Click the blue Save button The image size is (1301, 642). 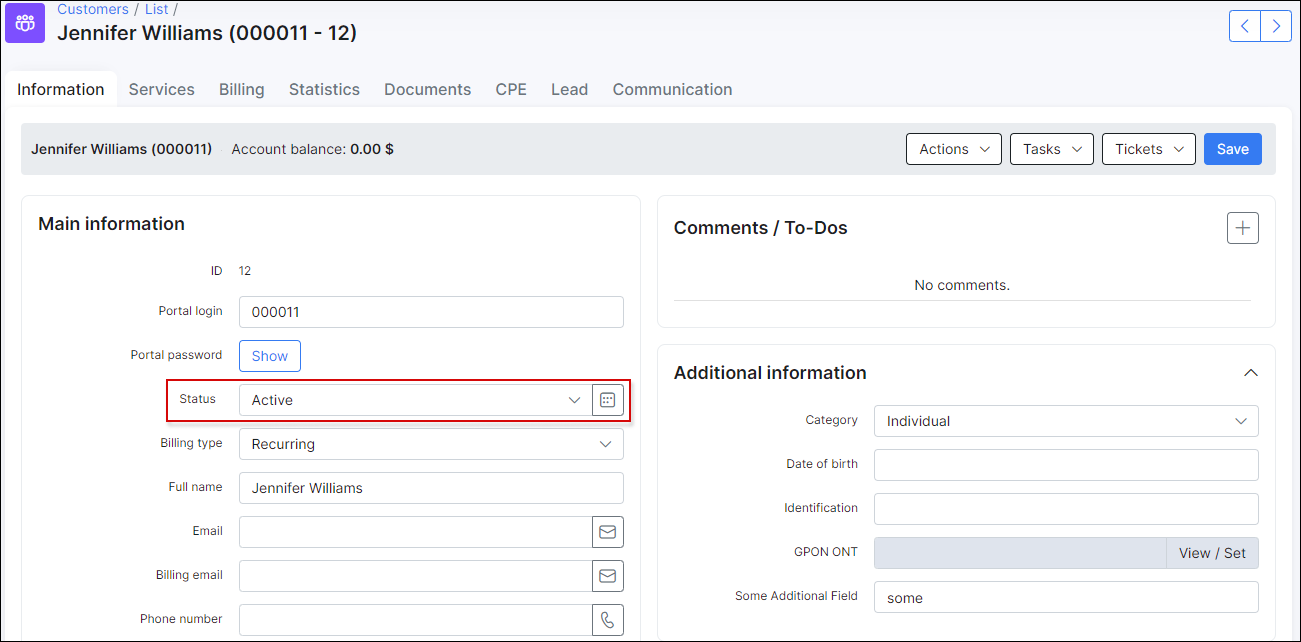pos(1232,149)
